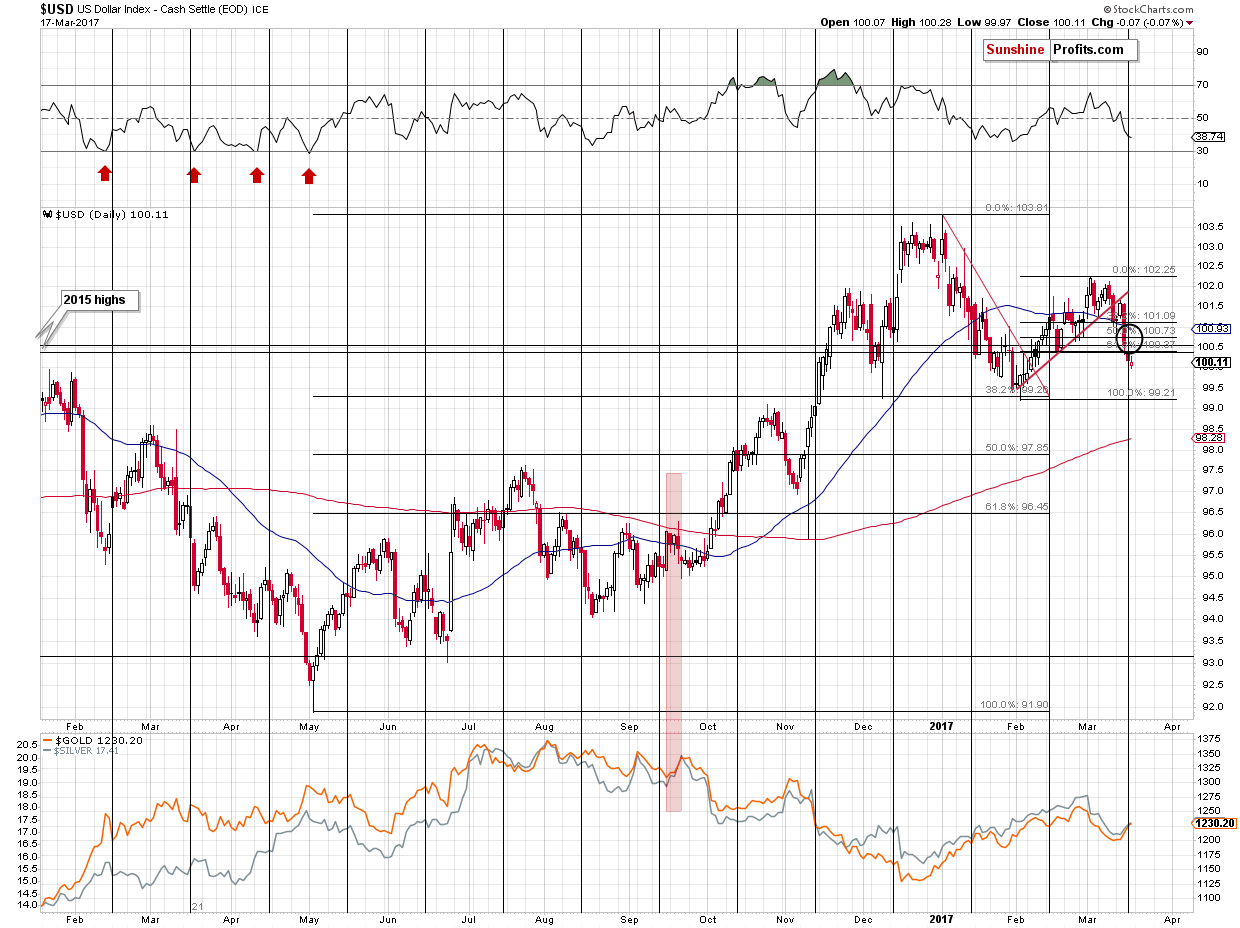This screenshot has width=1240, height=928.
Task: Click the '0.0%: 102.25' Fibonacci label
Action: 1146,270
